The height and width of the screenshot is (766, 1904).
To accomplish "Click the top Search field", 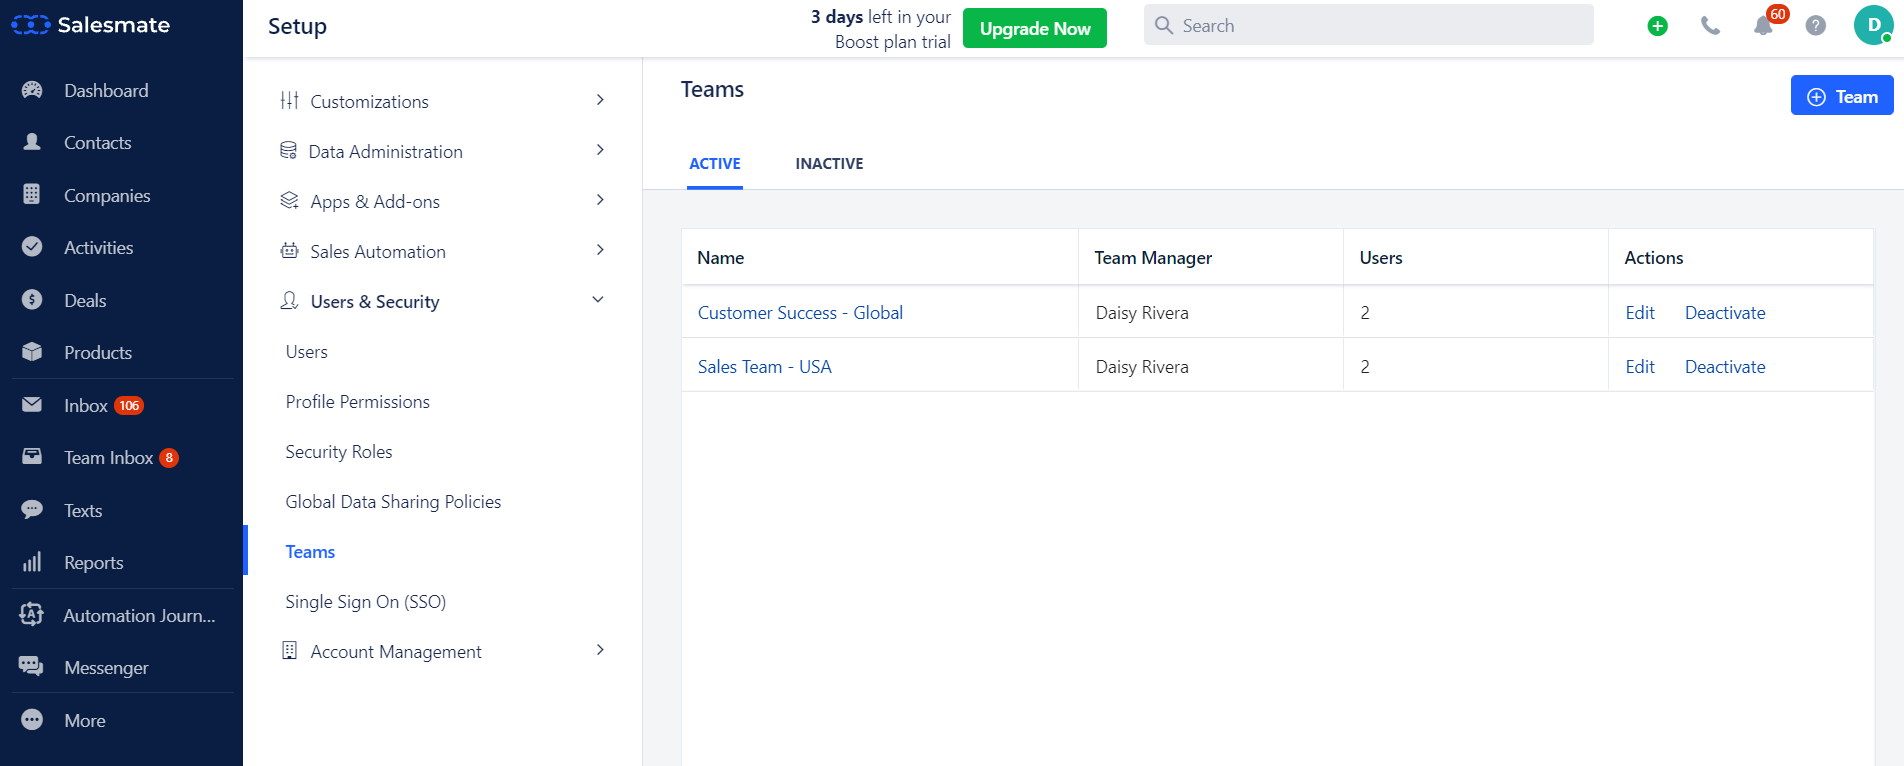I will [x=1369, y=25].
